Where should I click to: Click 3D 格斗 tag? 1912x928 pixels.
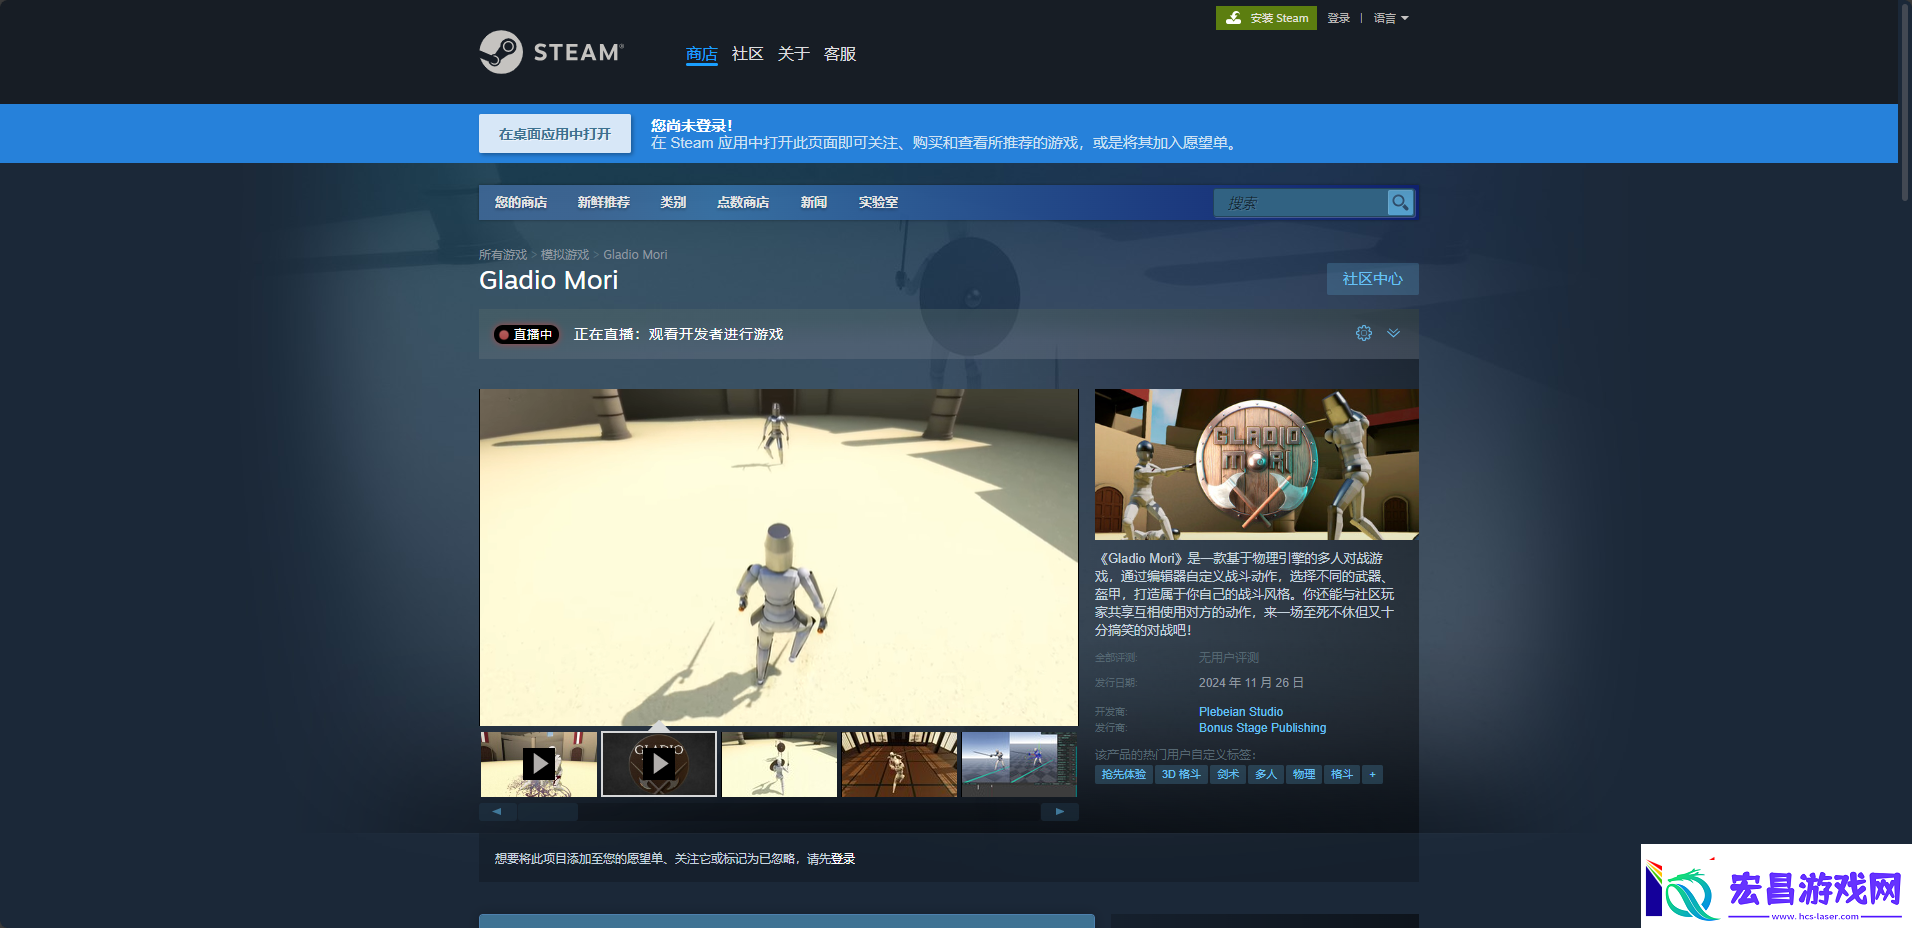point(1180,774)
